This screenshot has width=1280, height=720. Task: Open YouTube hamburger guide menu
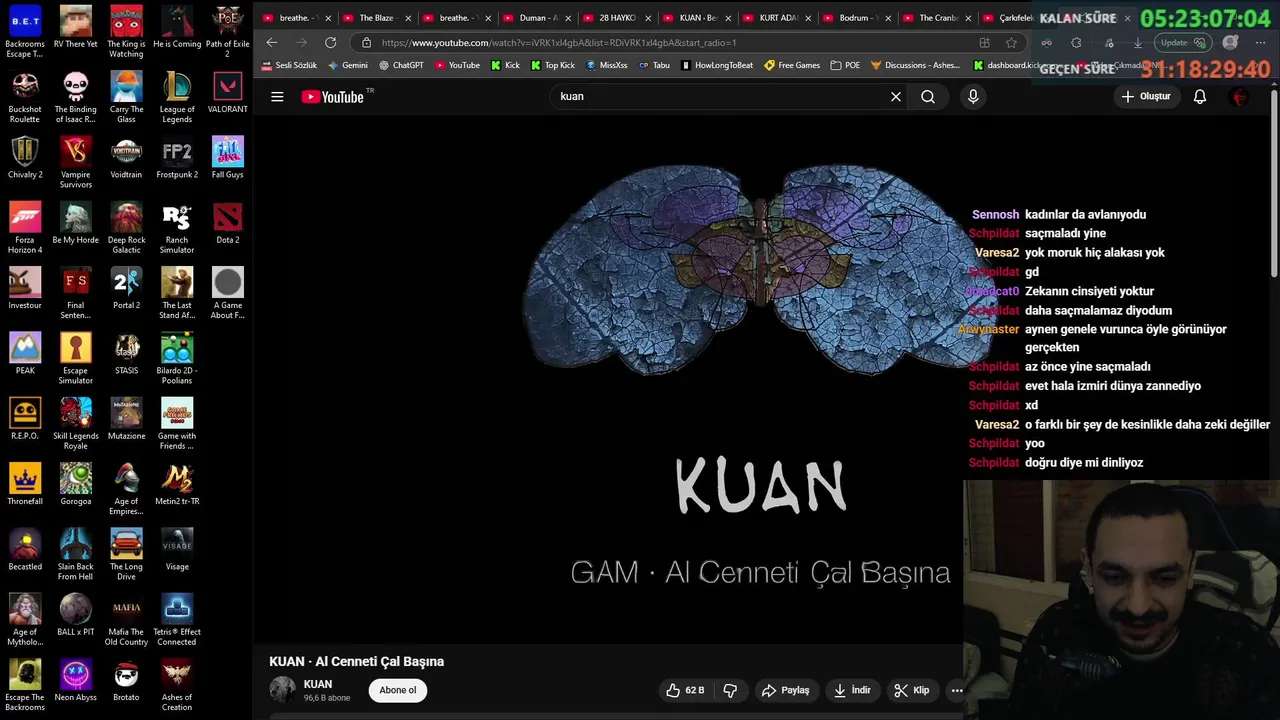coord(277,97)
